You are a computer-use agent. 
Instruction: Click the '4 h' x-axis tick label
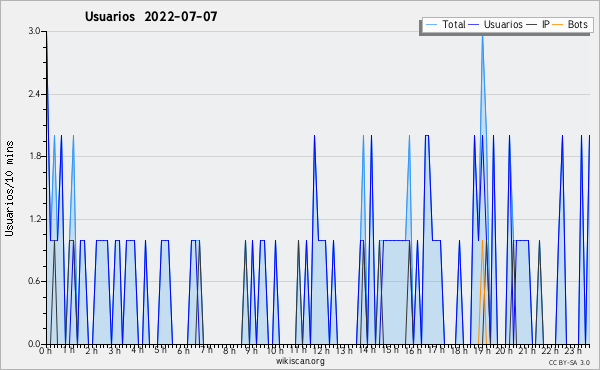tap(137, 350)
